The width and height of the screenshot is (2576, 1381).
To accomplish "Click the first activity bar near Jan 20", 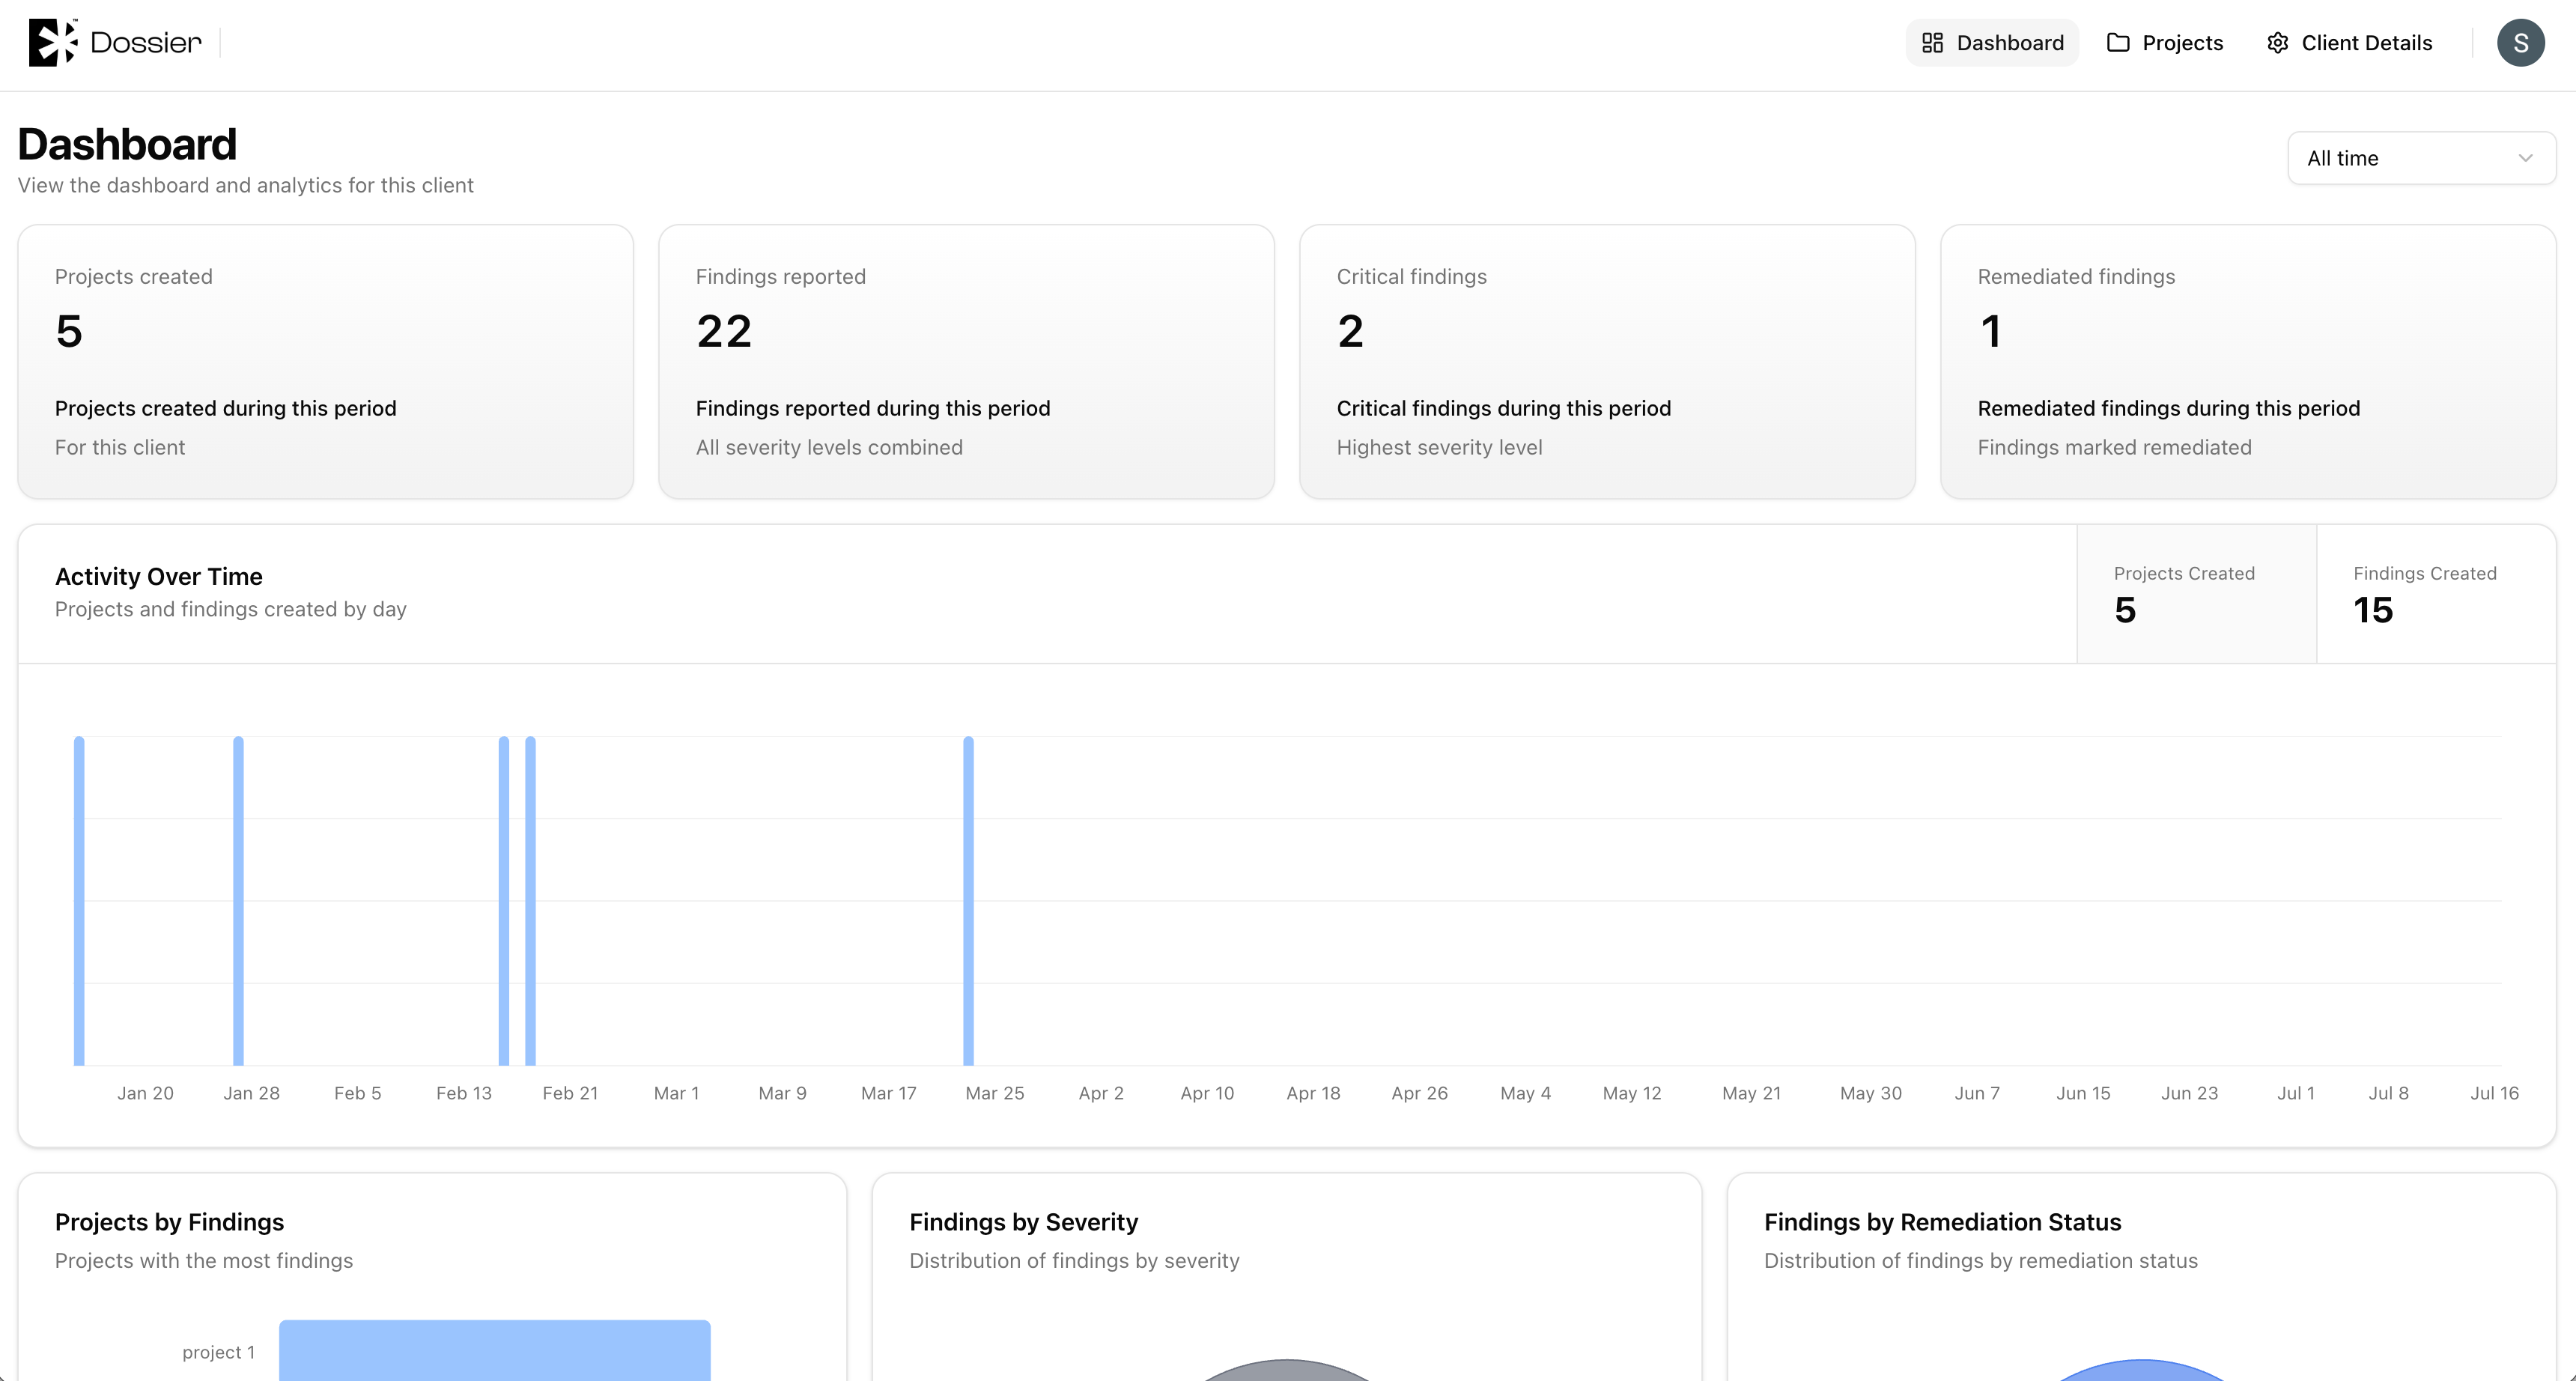I will point(79,900).
